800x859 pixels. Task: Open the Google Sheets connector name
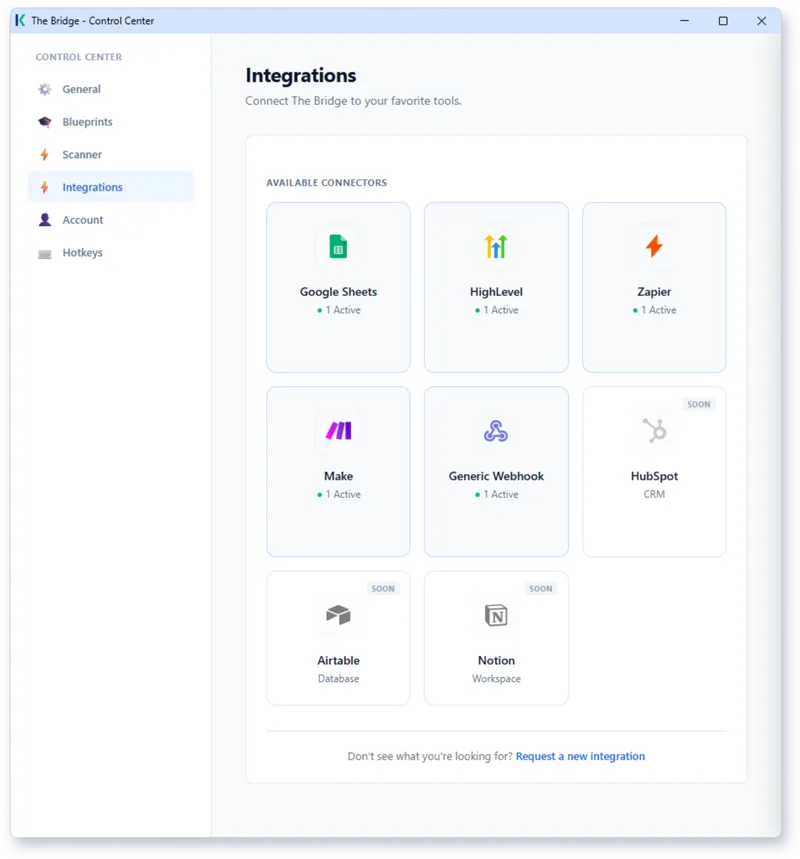click(x=338, y=292)
